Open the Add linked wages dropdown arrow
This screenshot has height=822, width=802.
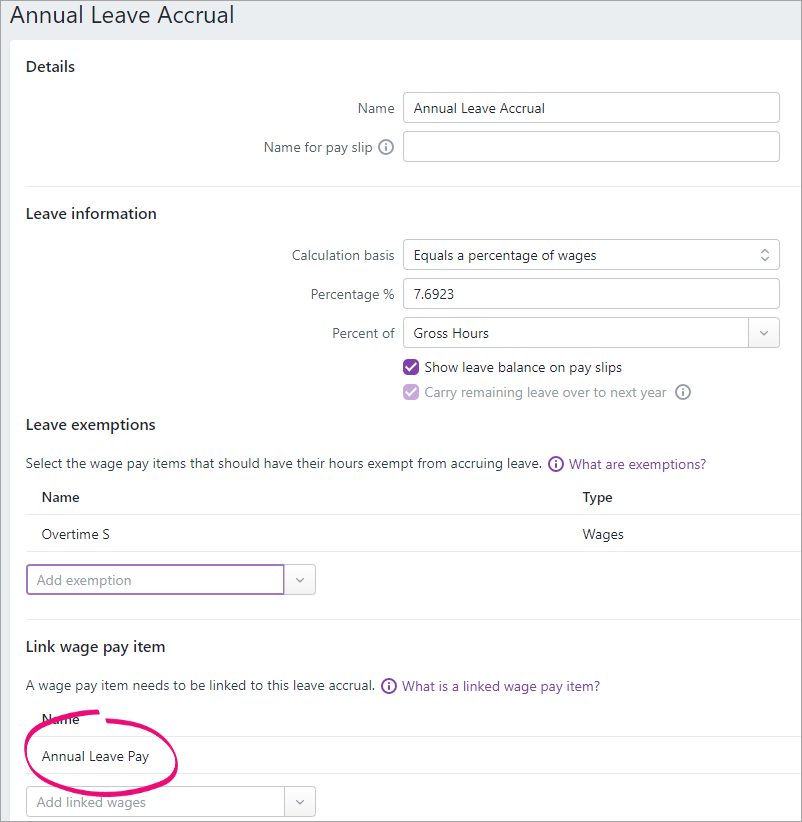pyautogui.click(x=300, y=802)
